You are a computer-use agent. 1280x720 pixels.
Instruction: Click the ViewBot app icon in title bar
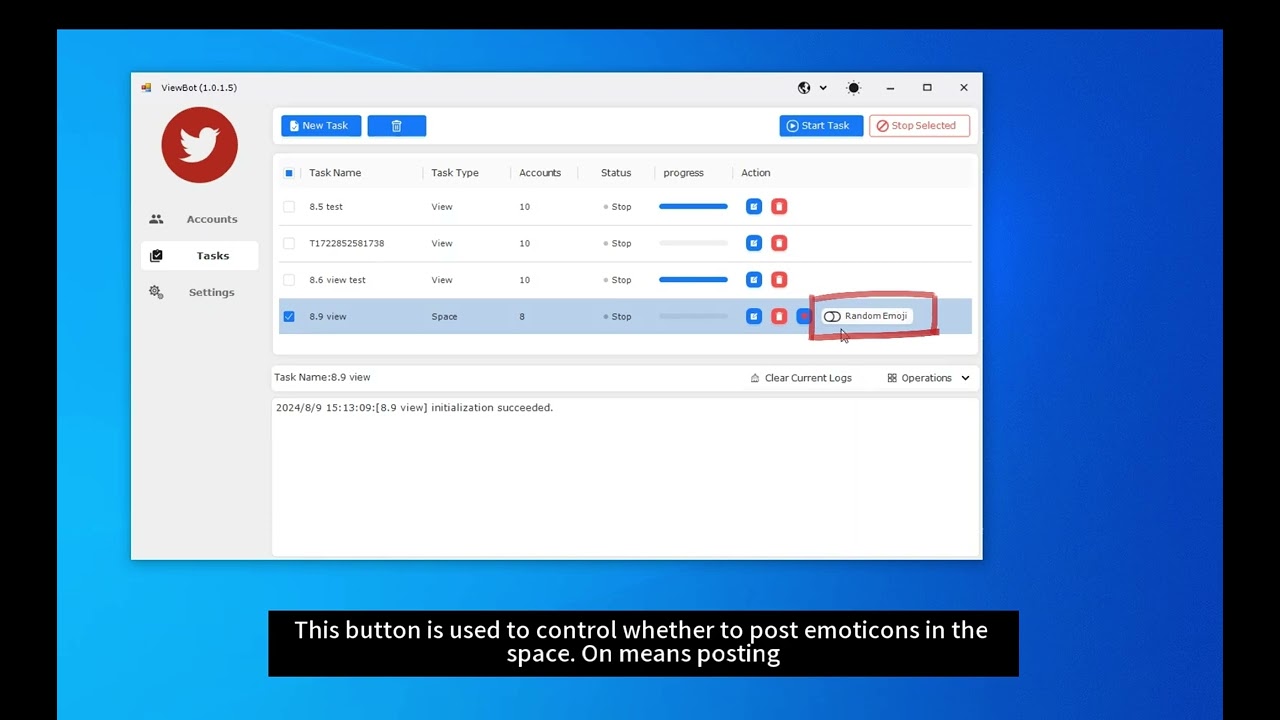click(147, 88)
